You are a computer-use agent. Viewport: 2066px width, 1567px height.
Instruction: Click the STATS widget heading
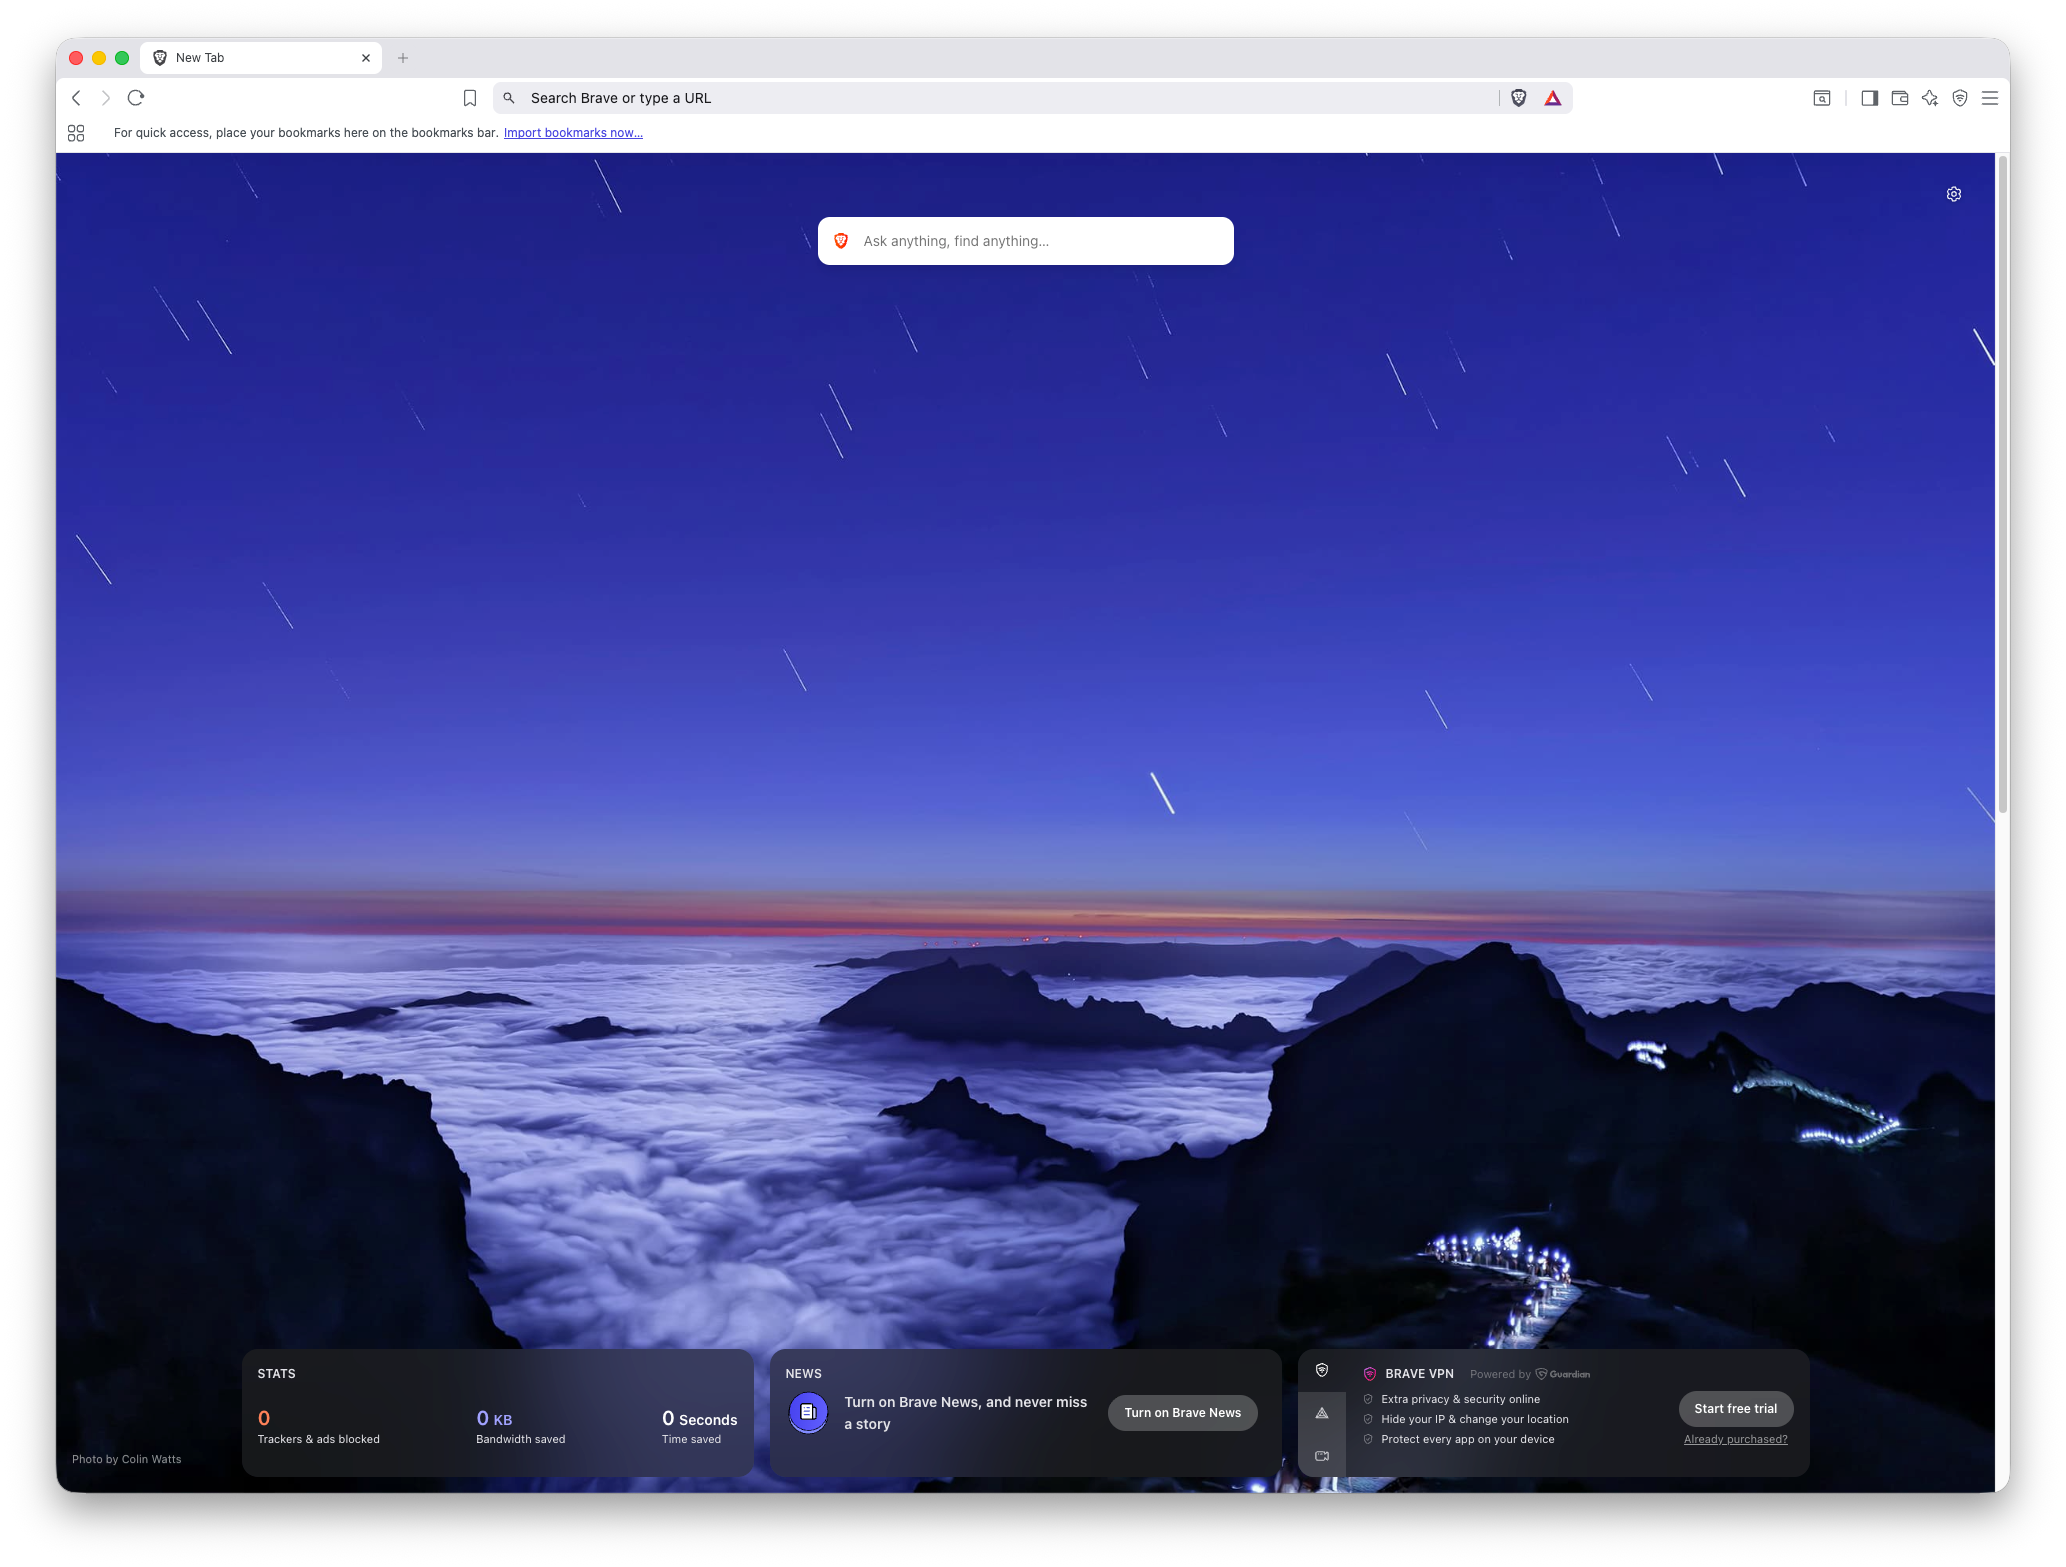coord(276,1374)
